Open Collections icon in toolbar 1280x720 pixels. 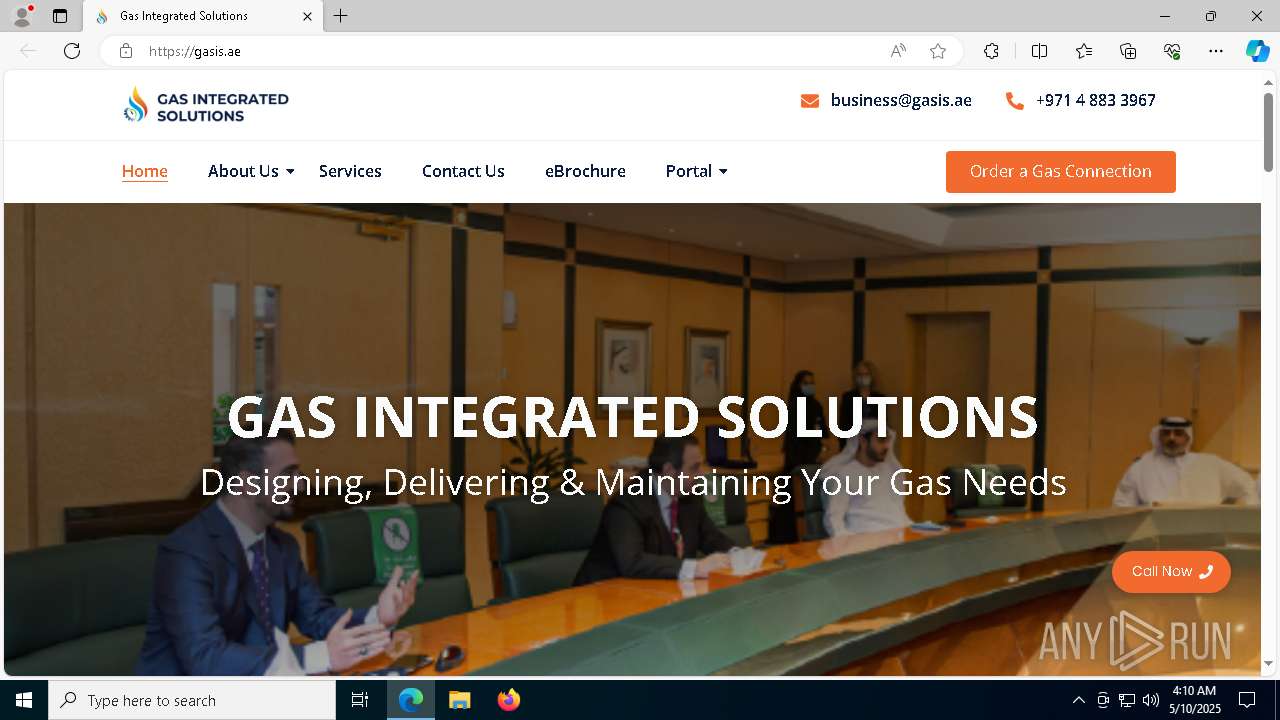[1128, 51]
